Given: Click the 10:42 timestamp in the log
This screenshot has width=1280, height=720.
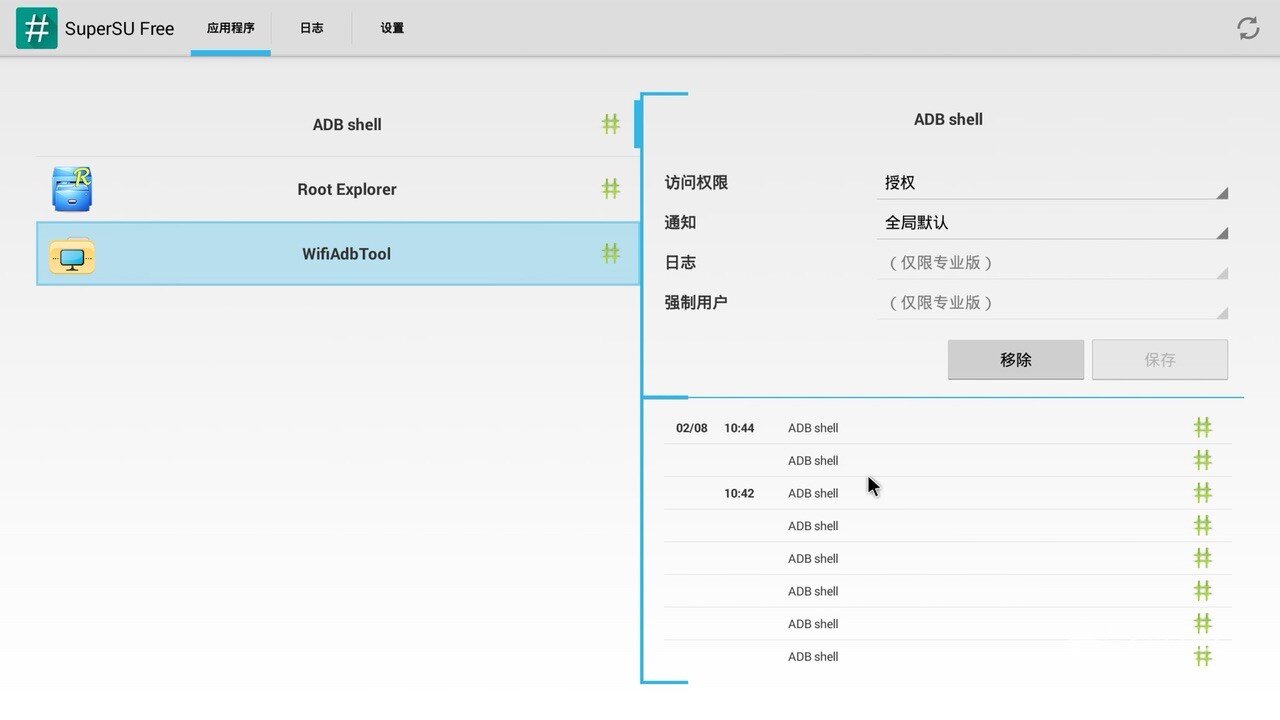Looking at the screenshot, I should 739,493.
